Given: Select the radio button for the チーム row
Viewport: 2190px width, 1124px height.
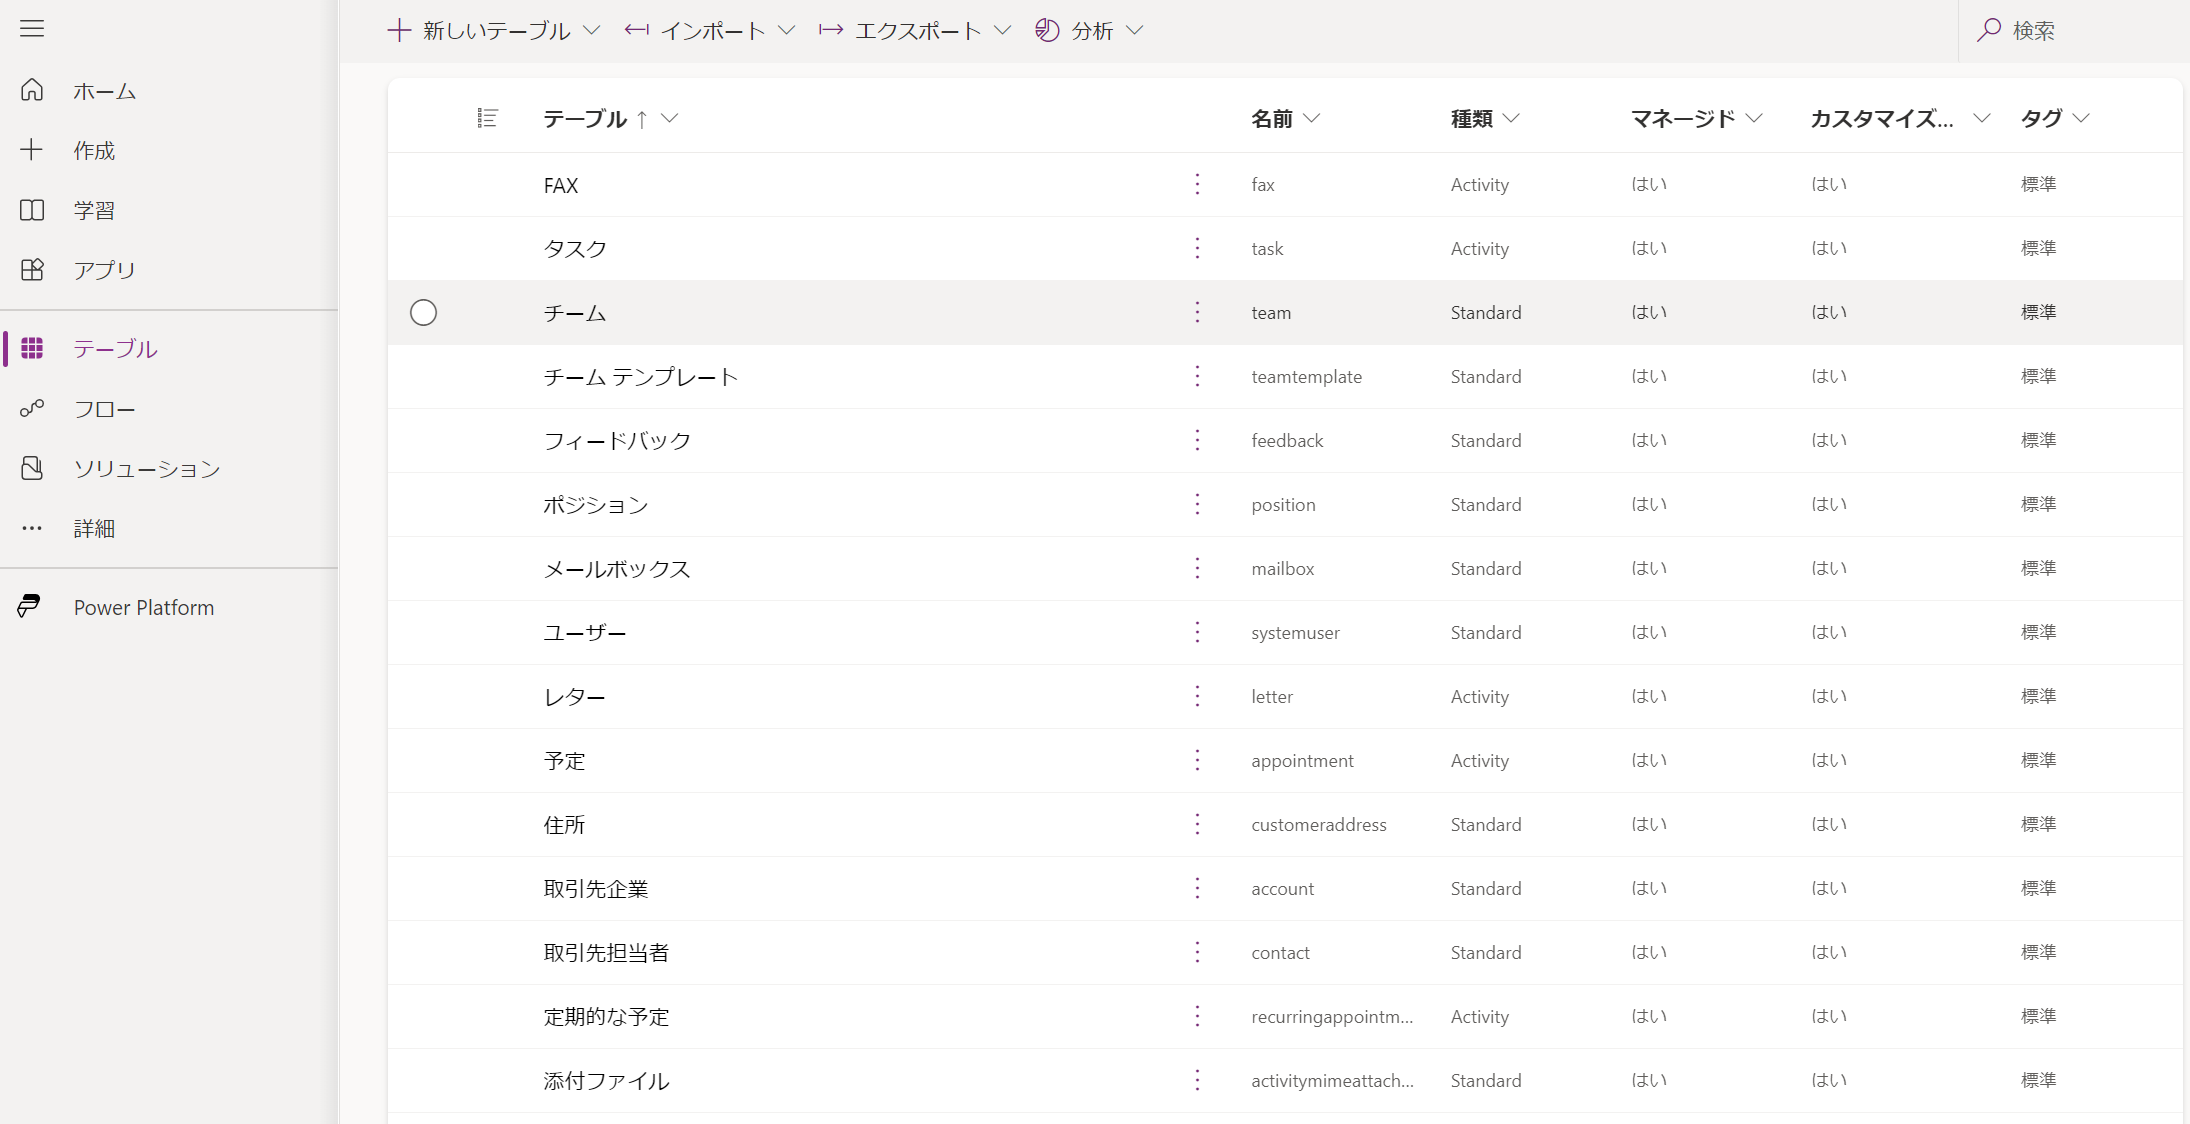Looking at the screenshot, I should (x=423, y=312).
